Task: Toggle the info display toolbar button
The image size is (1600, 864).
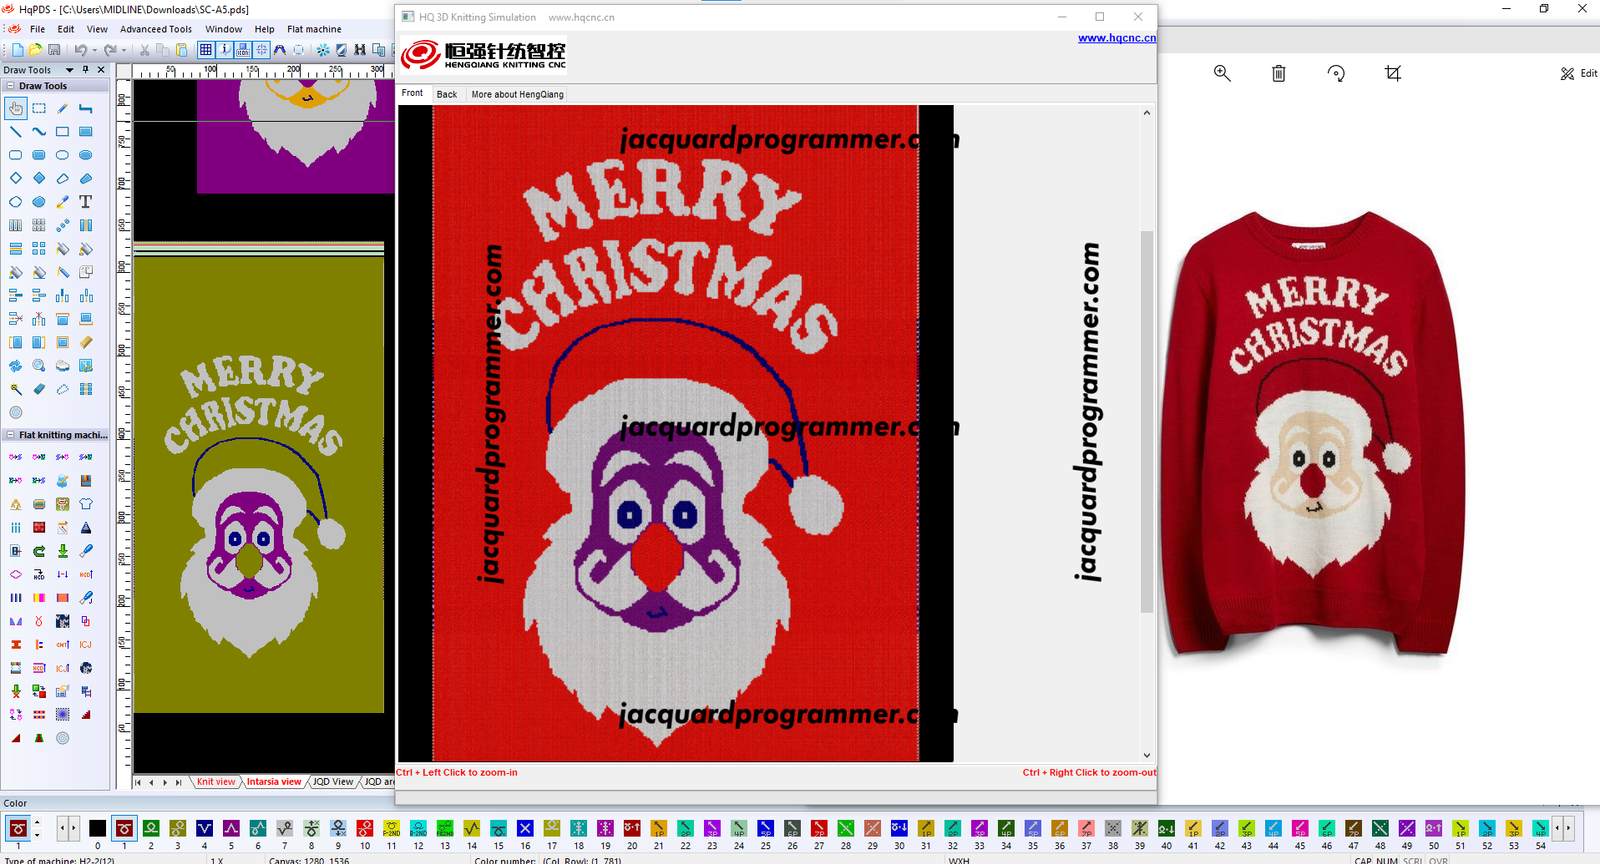Action: click(224, 50)
